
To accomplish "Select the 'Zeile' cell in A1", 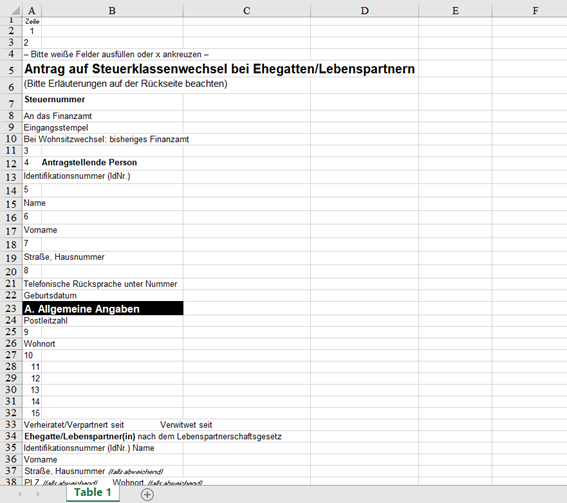I will pyautogui.click(x=32, y=21).
